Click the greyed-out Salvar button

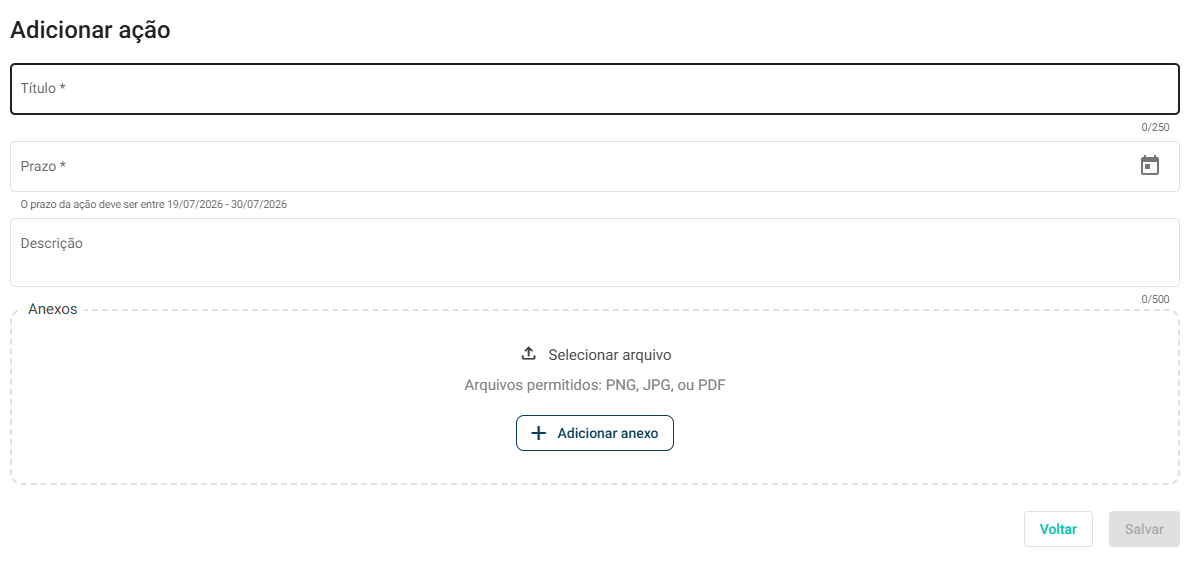coord(1144,529)
